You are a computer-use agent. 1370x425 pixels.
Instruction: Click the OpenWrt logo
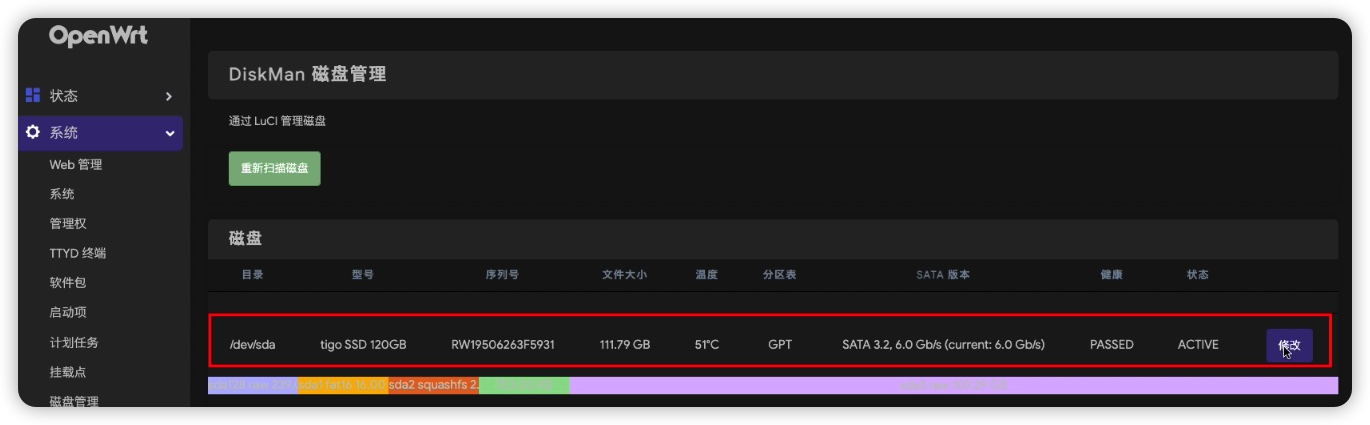point(98,36)
